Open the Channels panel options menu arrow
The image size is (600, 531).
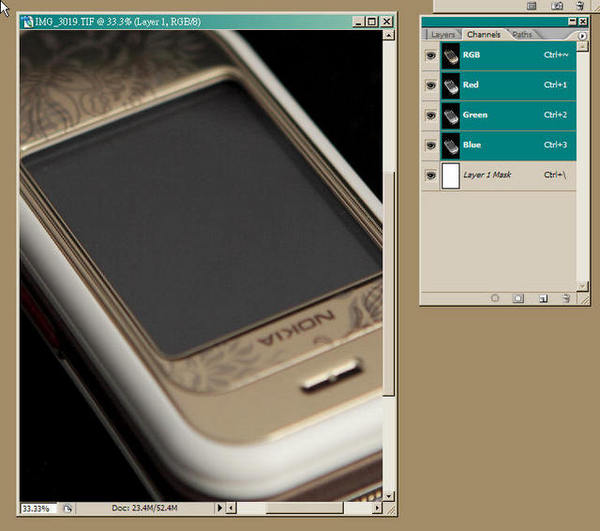[582, 36]
